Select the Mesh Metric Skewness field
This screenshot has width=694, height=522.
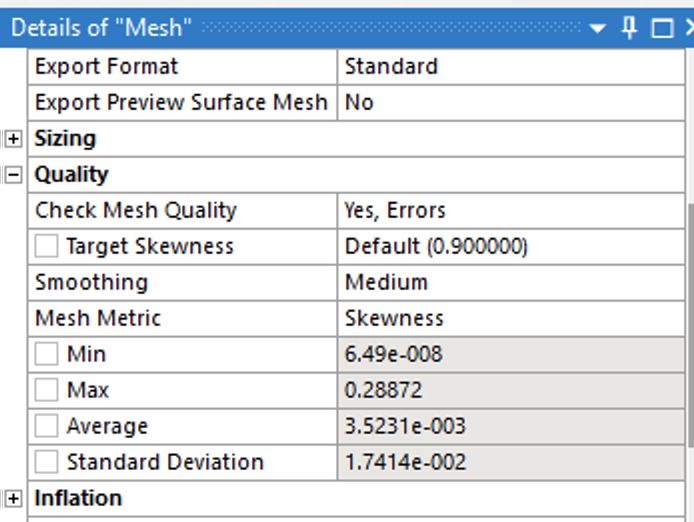tap(510, 318)
